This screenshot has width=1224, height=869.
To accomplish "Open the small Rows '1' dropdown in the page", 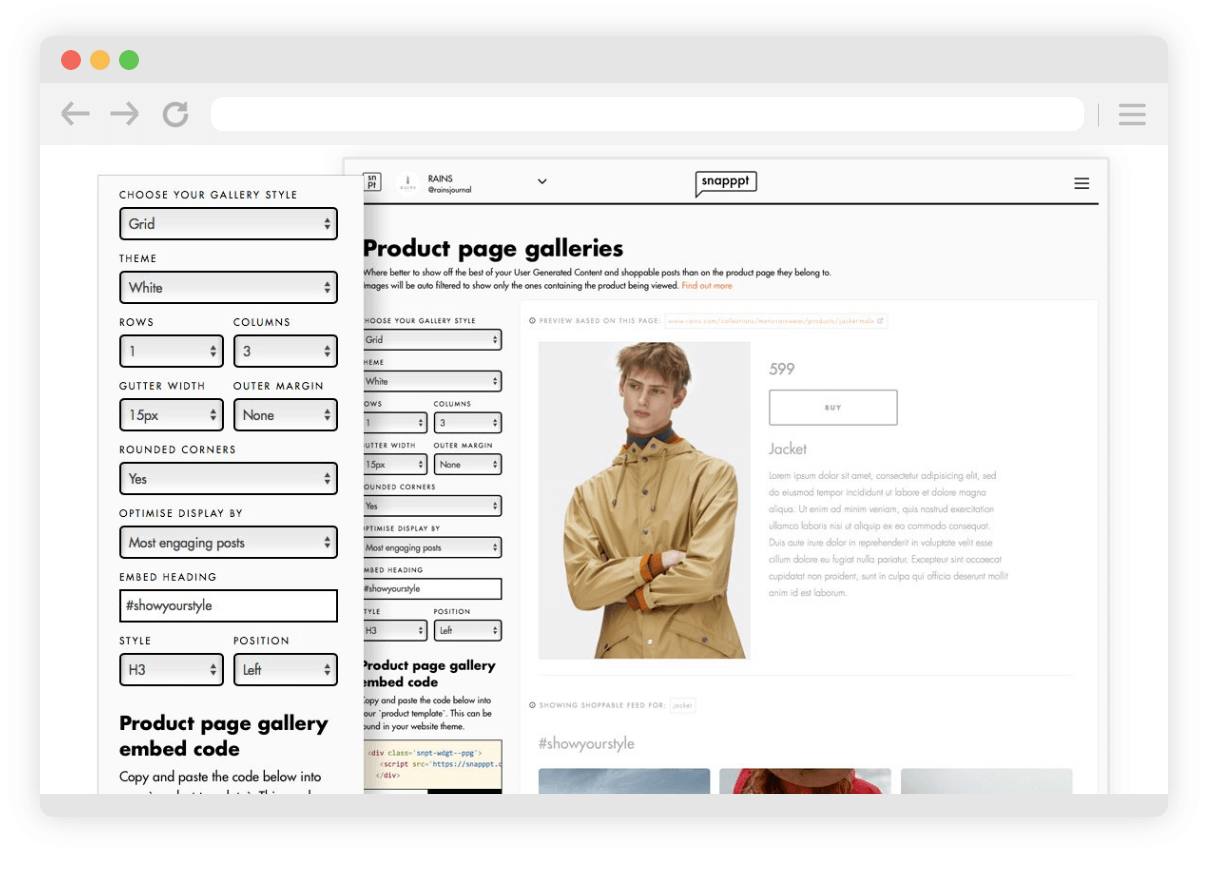I will (x=395, y=423).
